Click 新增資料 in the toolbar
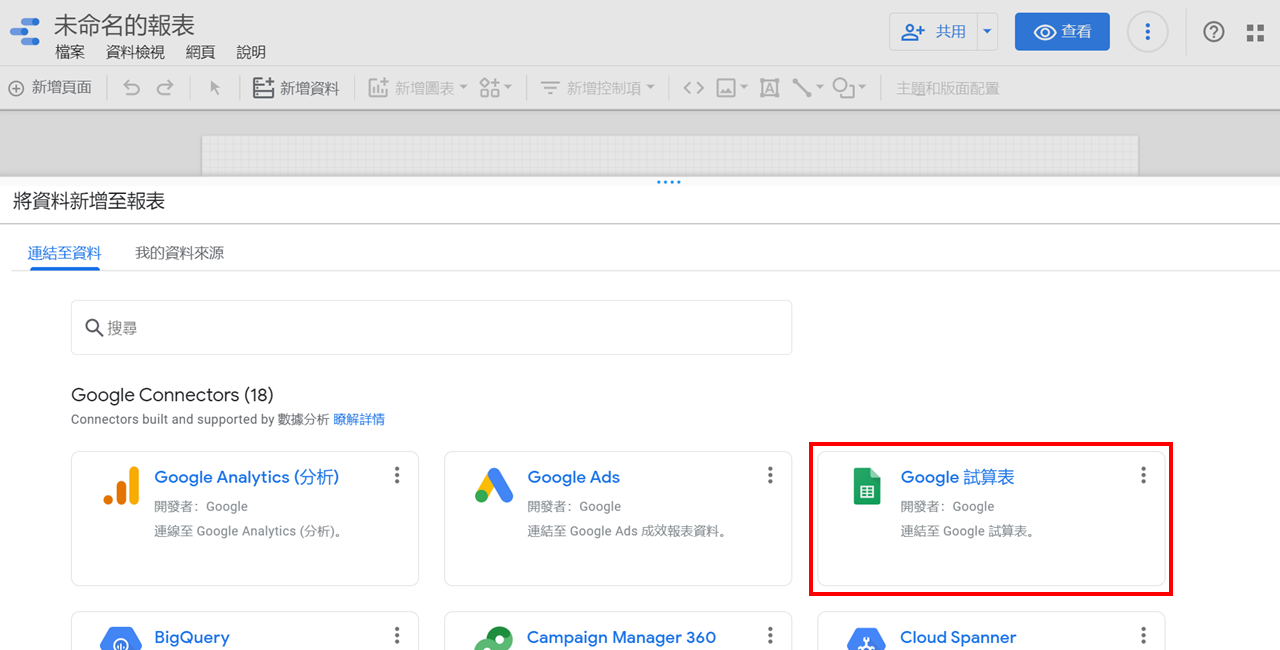Screen dimensions: 1280x650 coord(296,88)
